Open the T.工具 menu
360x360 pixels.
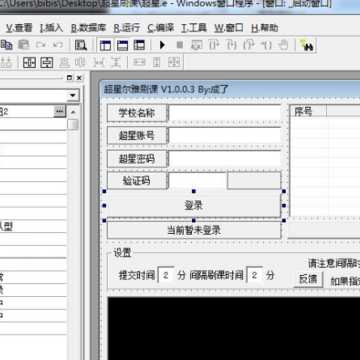[194, 28]
